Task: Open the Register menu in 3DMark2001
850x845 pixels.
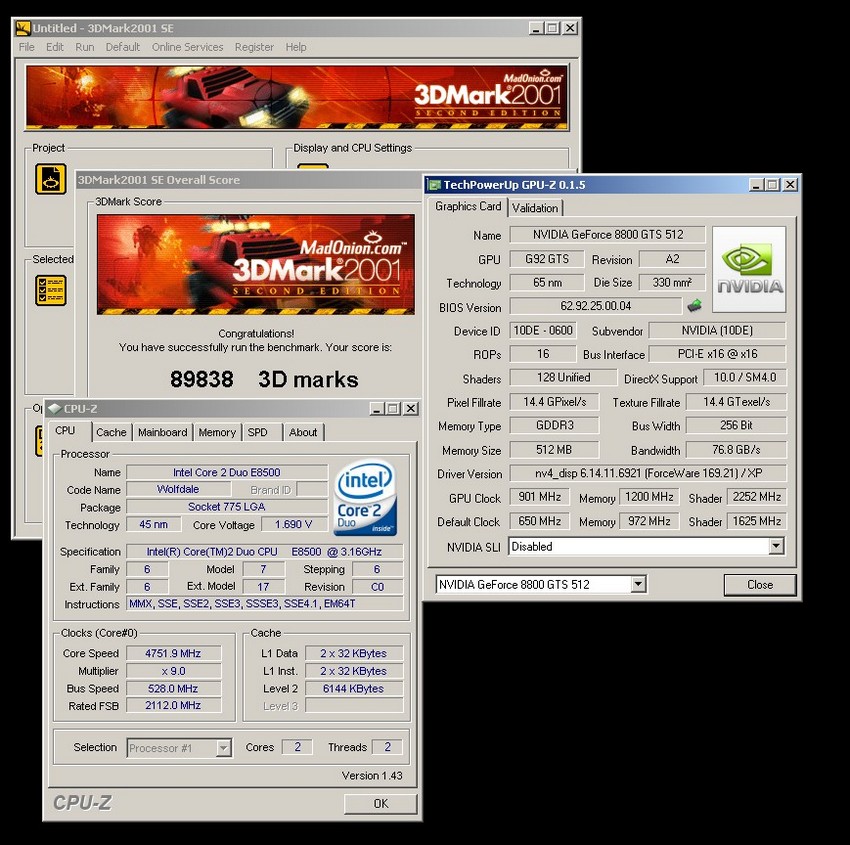Action: pyautogui.click(x=254, y=47)
